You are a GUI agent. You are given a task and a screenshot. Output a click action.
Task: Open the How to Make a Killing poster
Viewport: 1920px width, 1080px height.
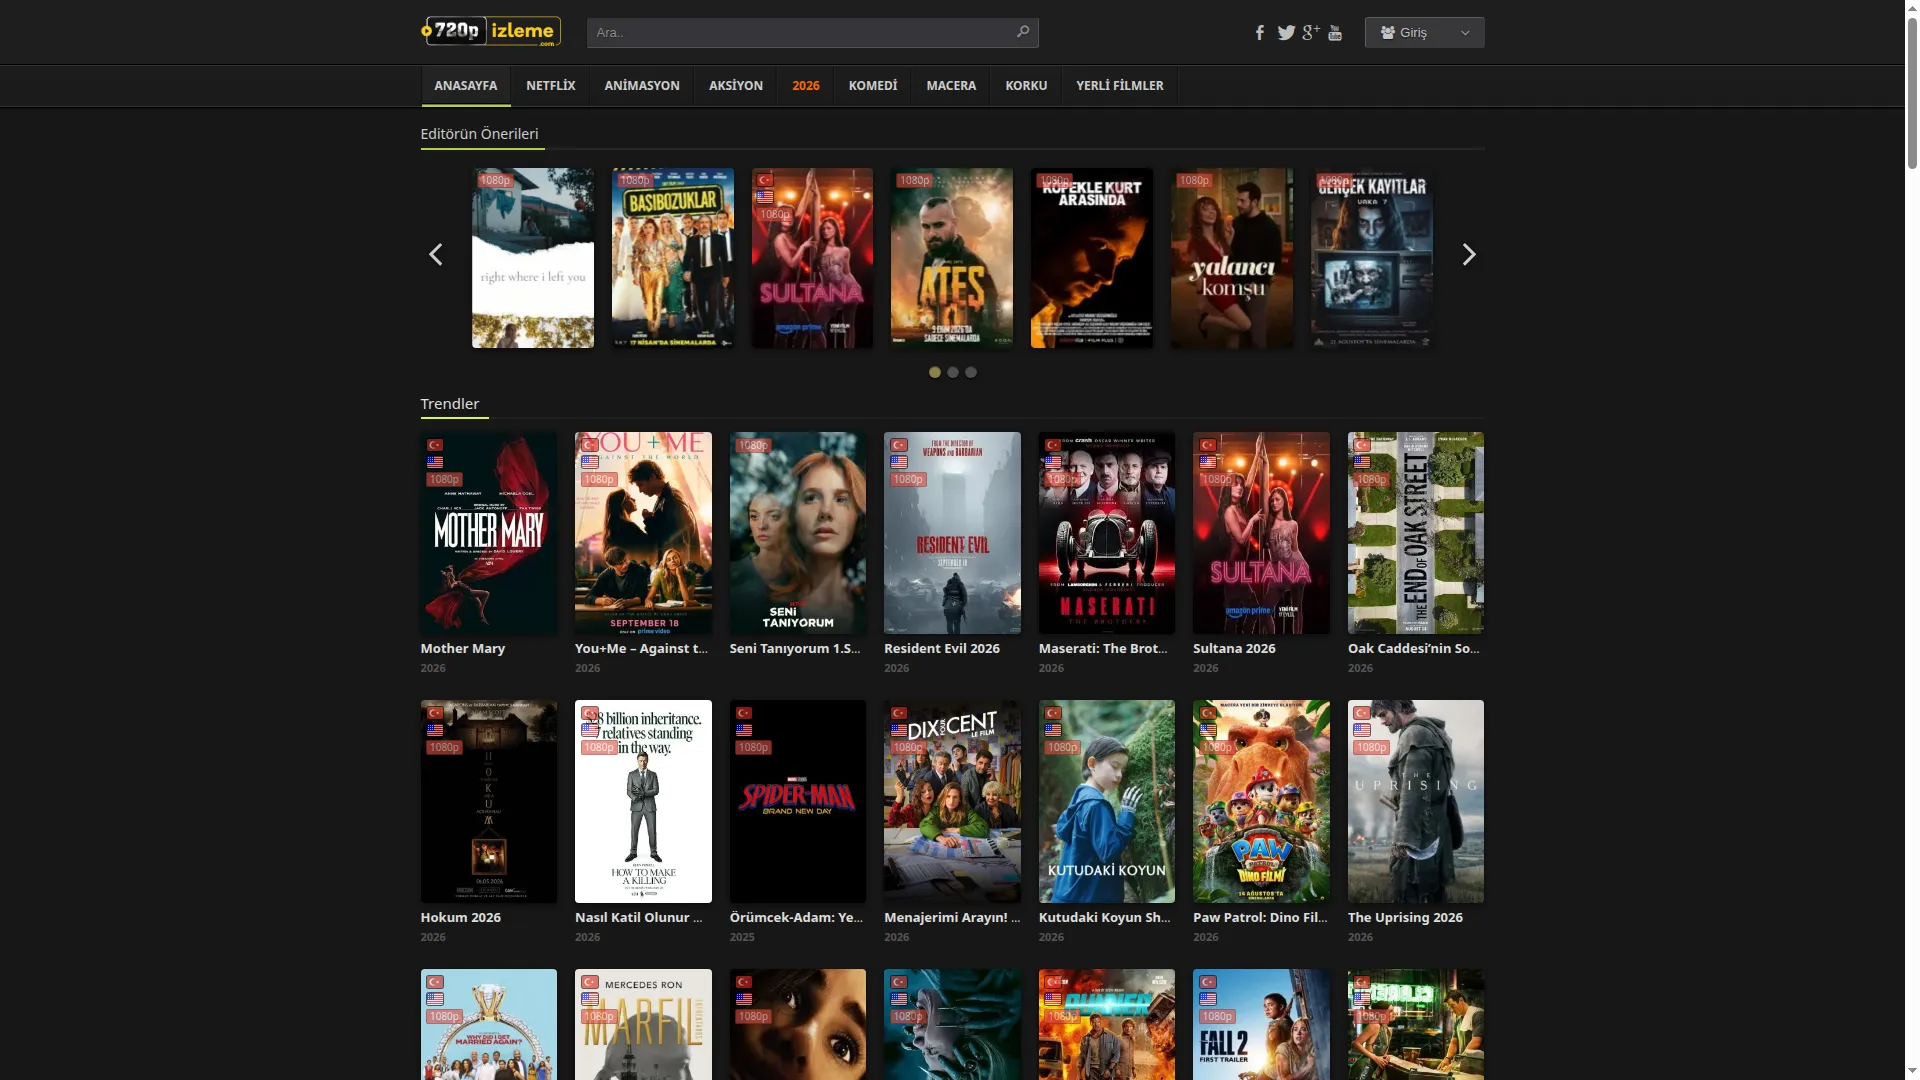(x=643, y=801)
